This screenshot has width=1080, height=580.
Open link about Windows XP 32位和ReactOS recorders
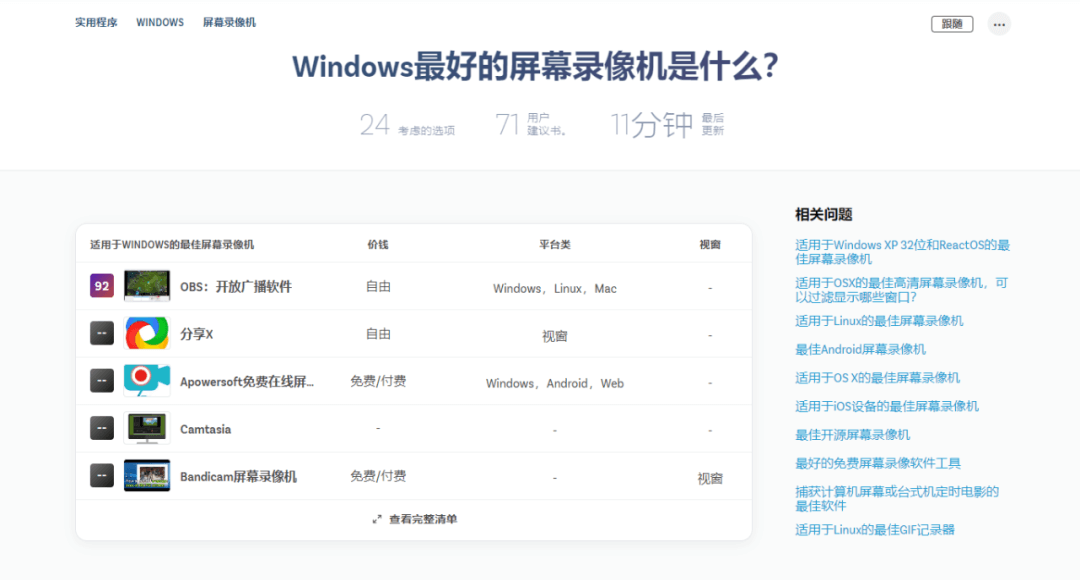click(902, 252)
